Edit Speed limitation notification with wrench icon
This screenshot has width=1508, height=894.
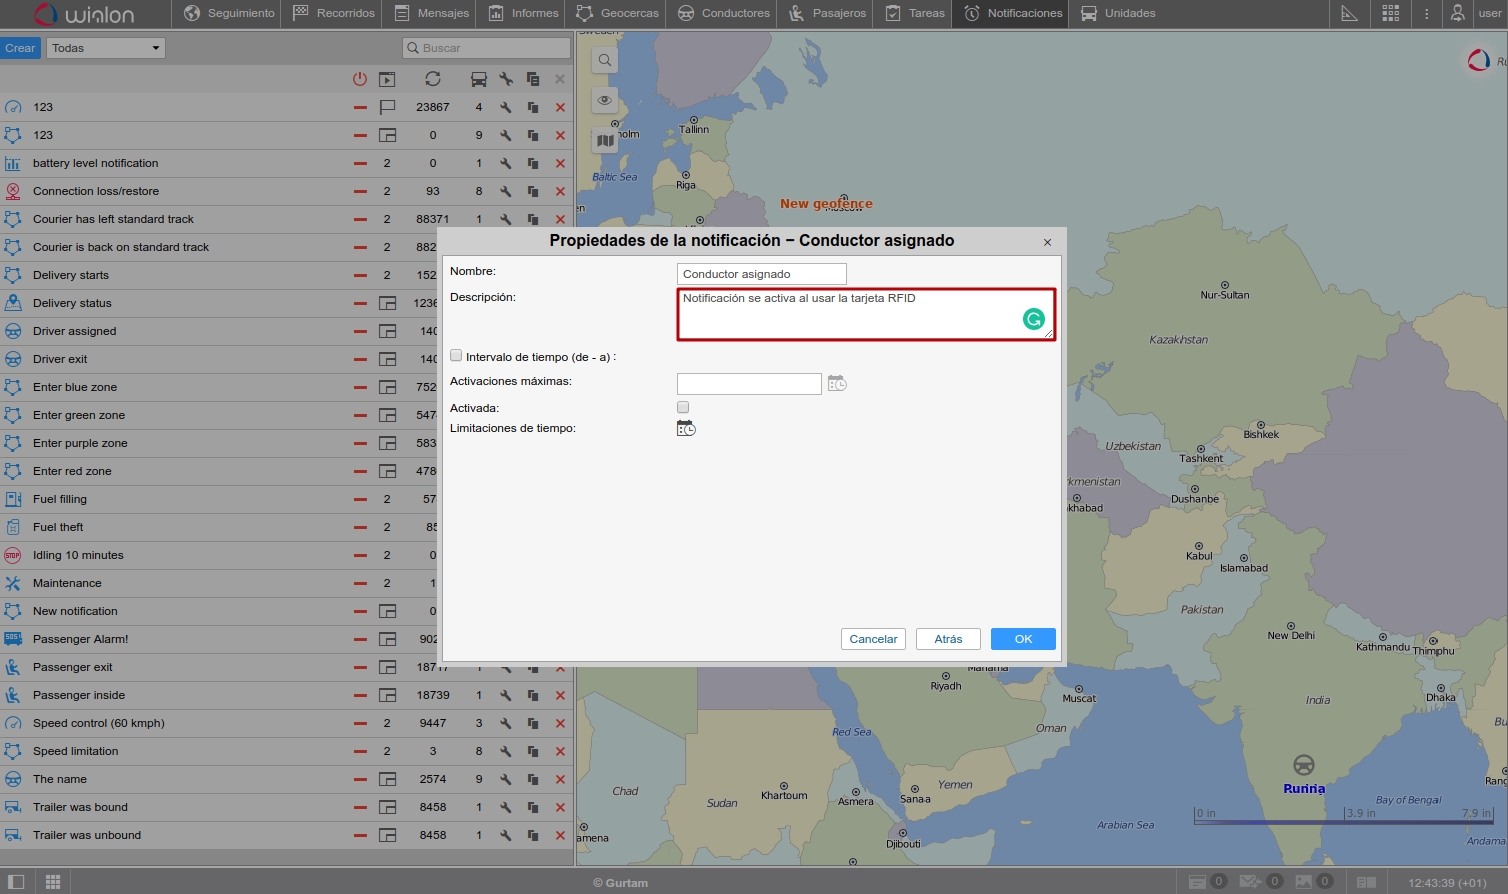click(x=506, y=751)
